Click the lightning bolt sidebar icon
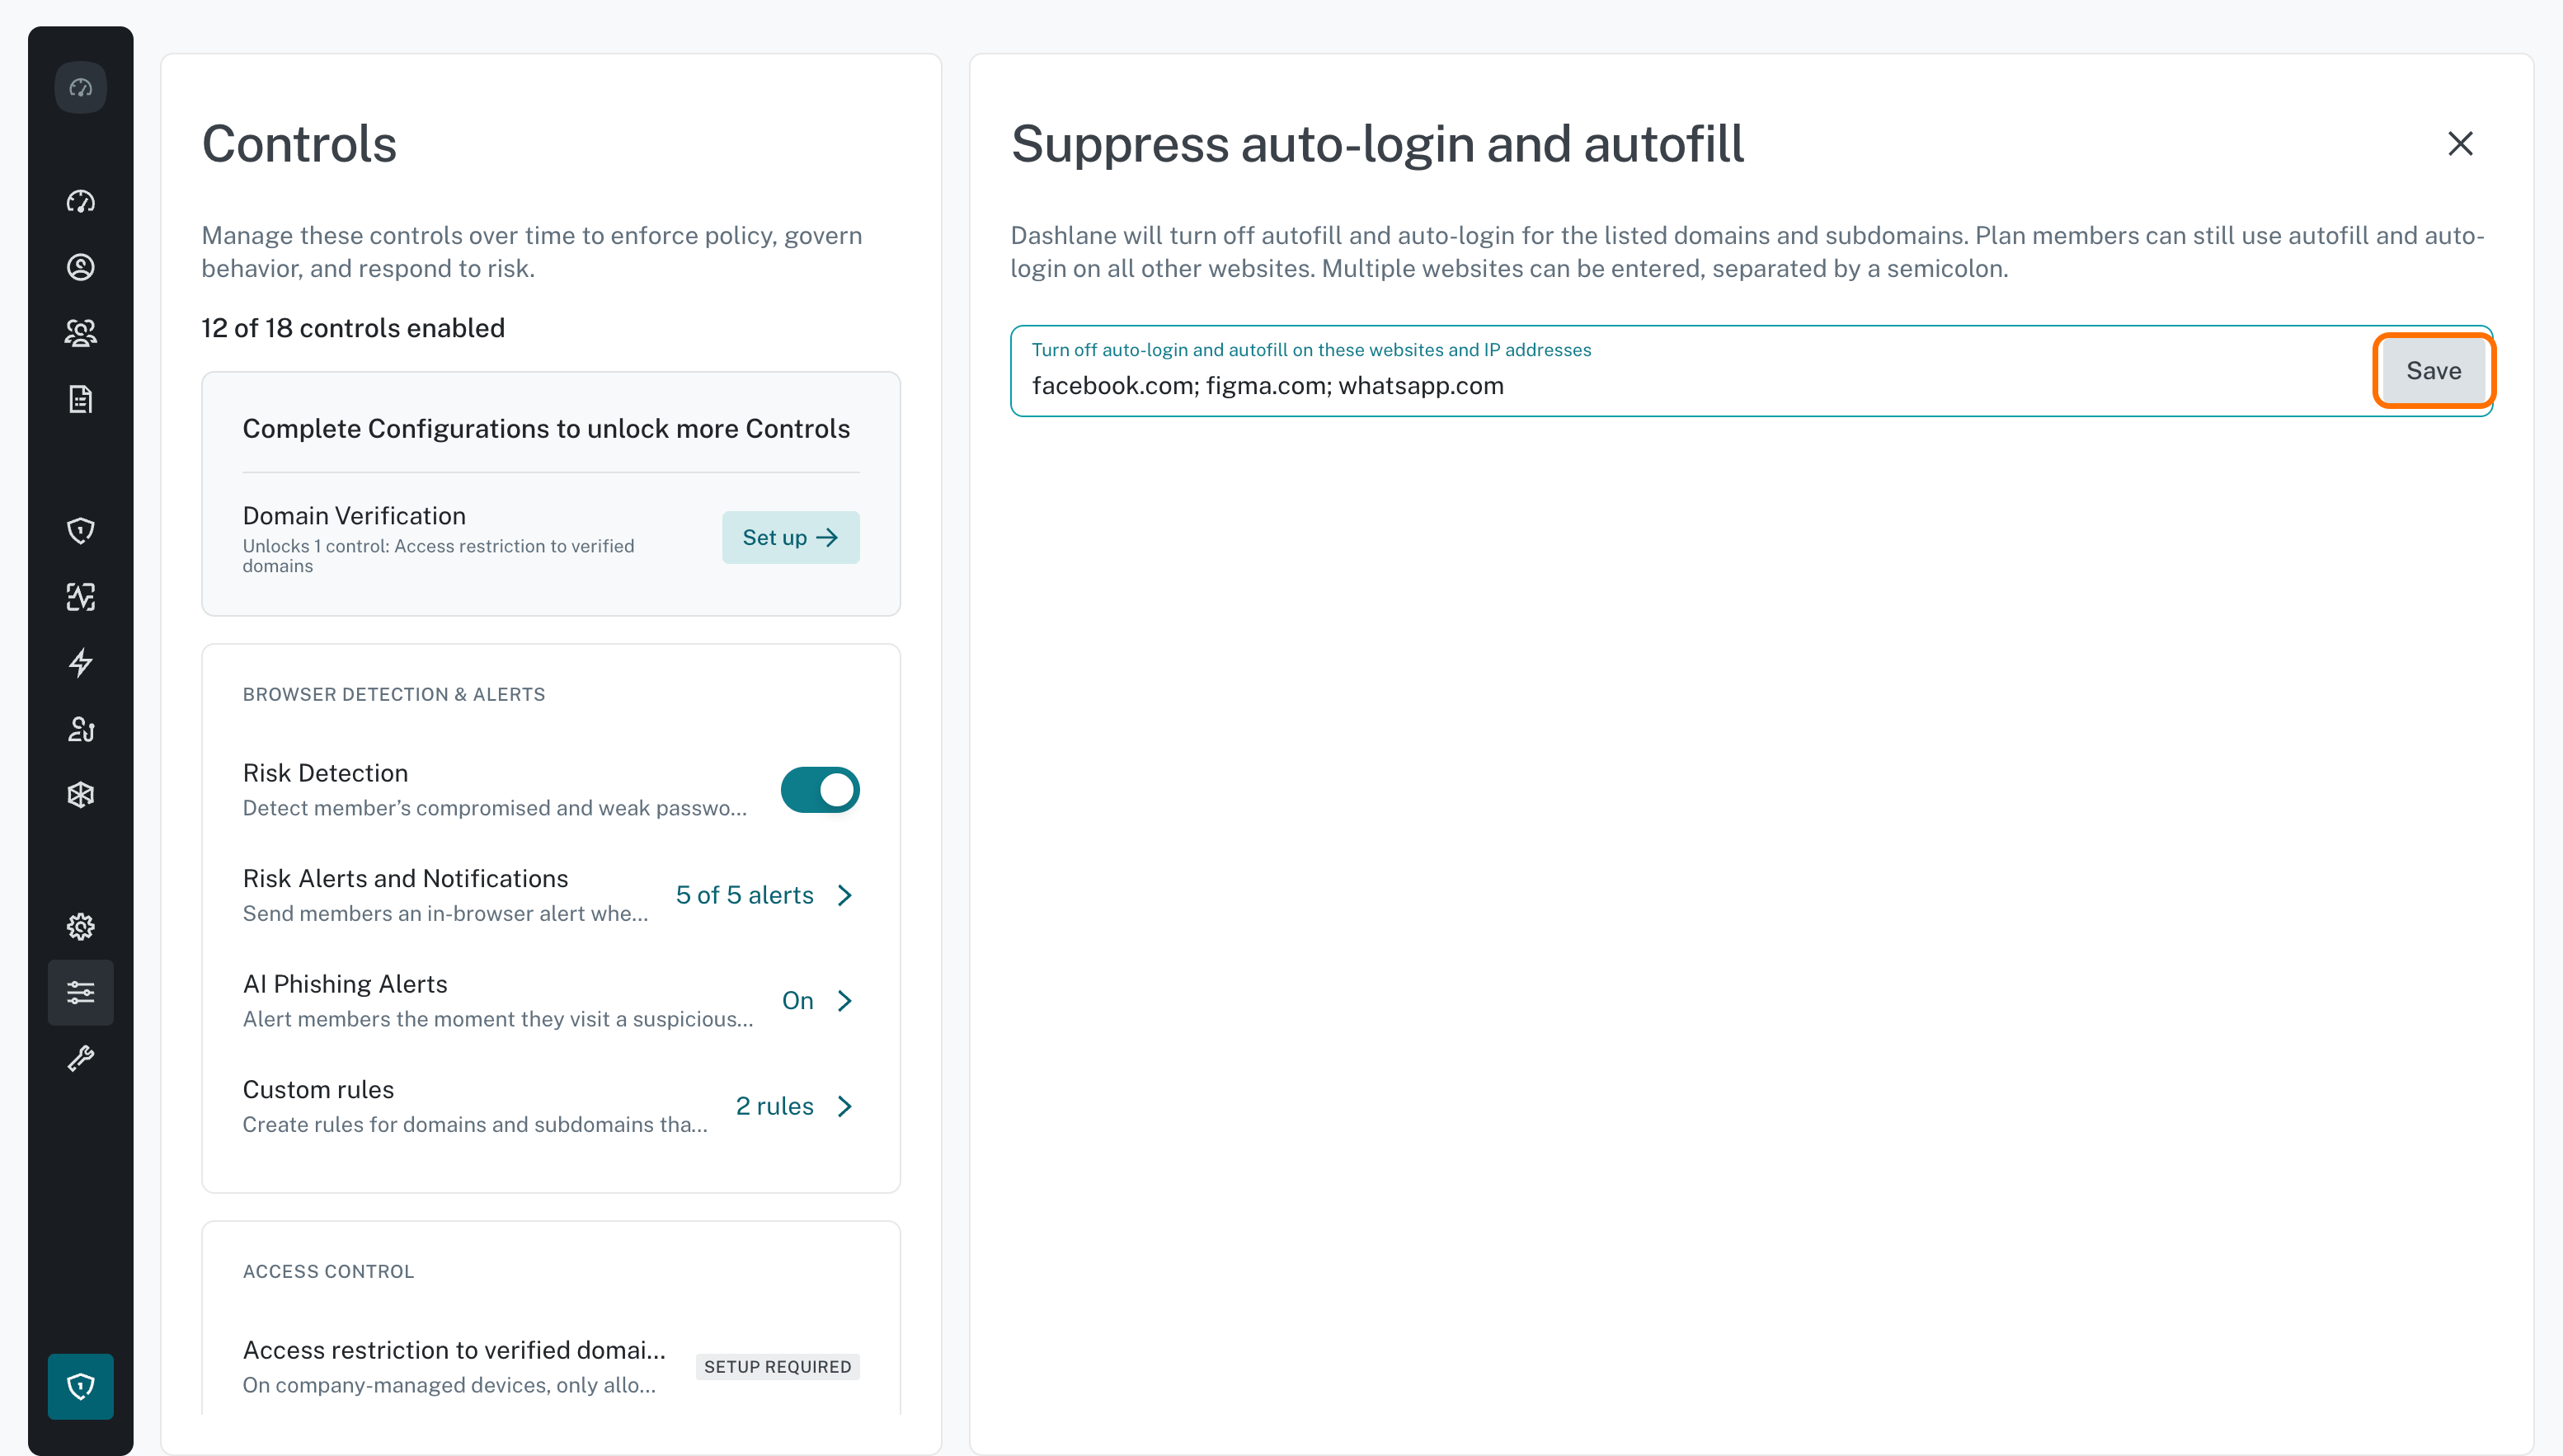2563x1456 pixels. (x=81, y=663)
